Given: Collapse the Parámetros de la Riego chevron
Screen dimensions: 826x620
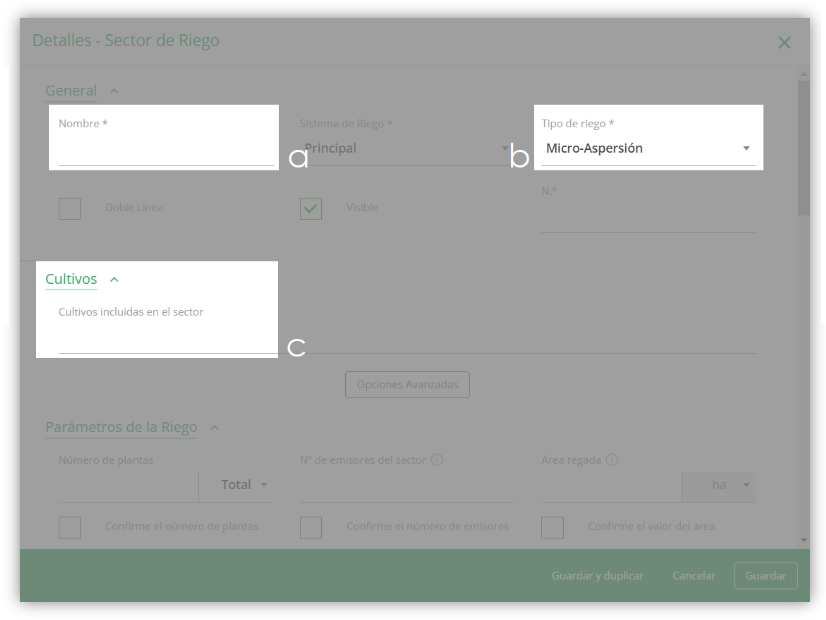Looking at the screenshot, I should pyautogui.click(x=214, y=428).
